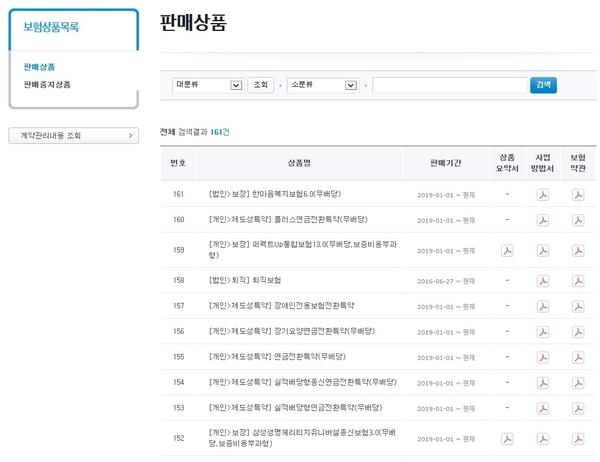Open 사업방법서 PDF for product 152
This screenshot has width=600, height=462.
pos(543,439)
